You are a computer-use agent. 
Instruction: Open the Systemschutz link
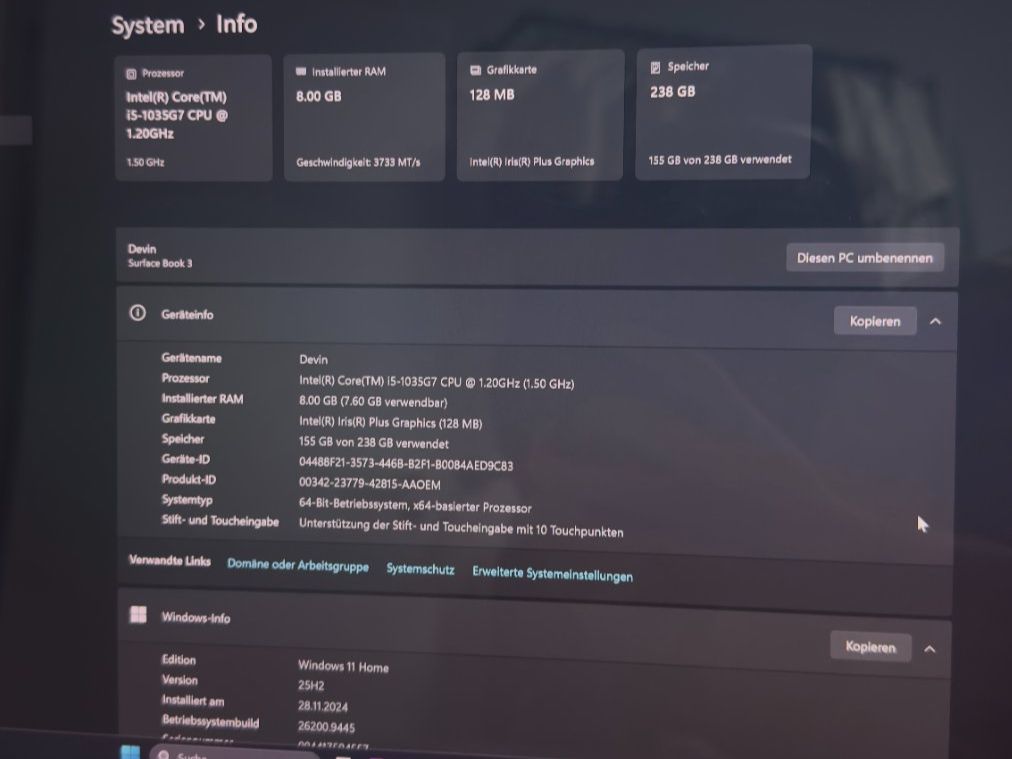420,569
